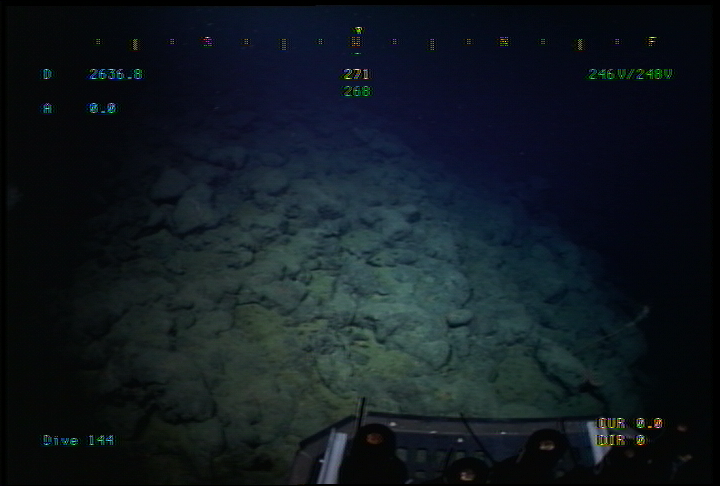The image size is (720, 486).
Task: Click the Dive 144 label
Action: coord(79,441)
